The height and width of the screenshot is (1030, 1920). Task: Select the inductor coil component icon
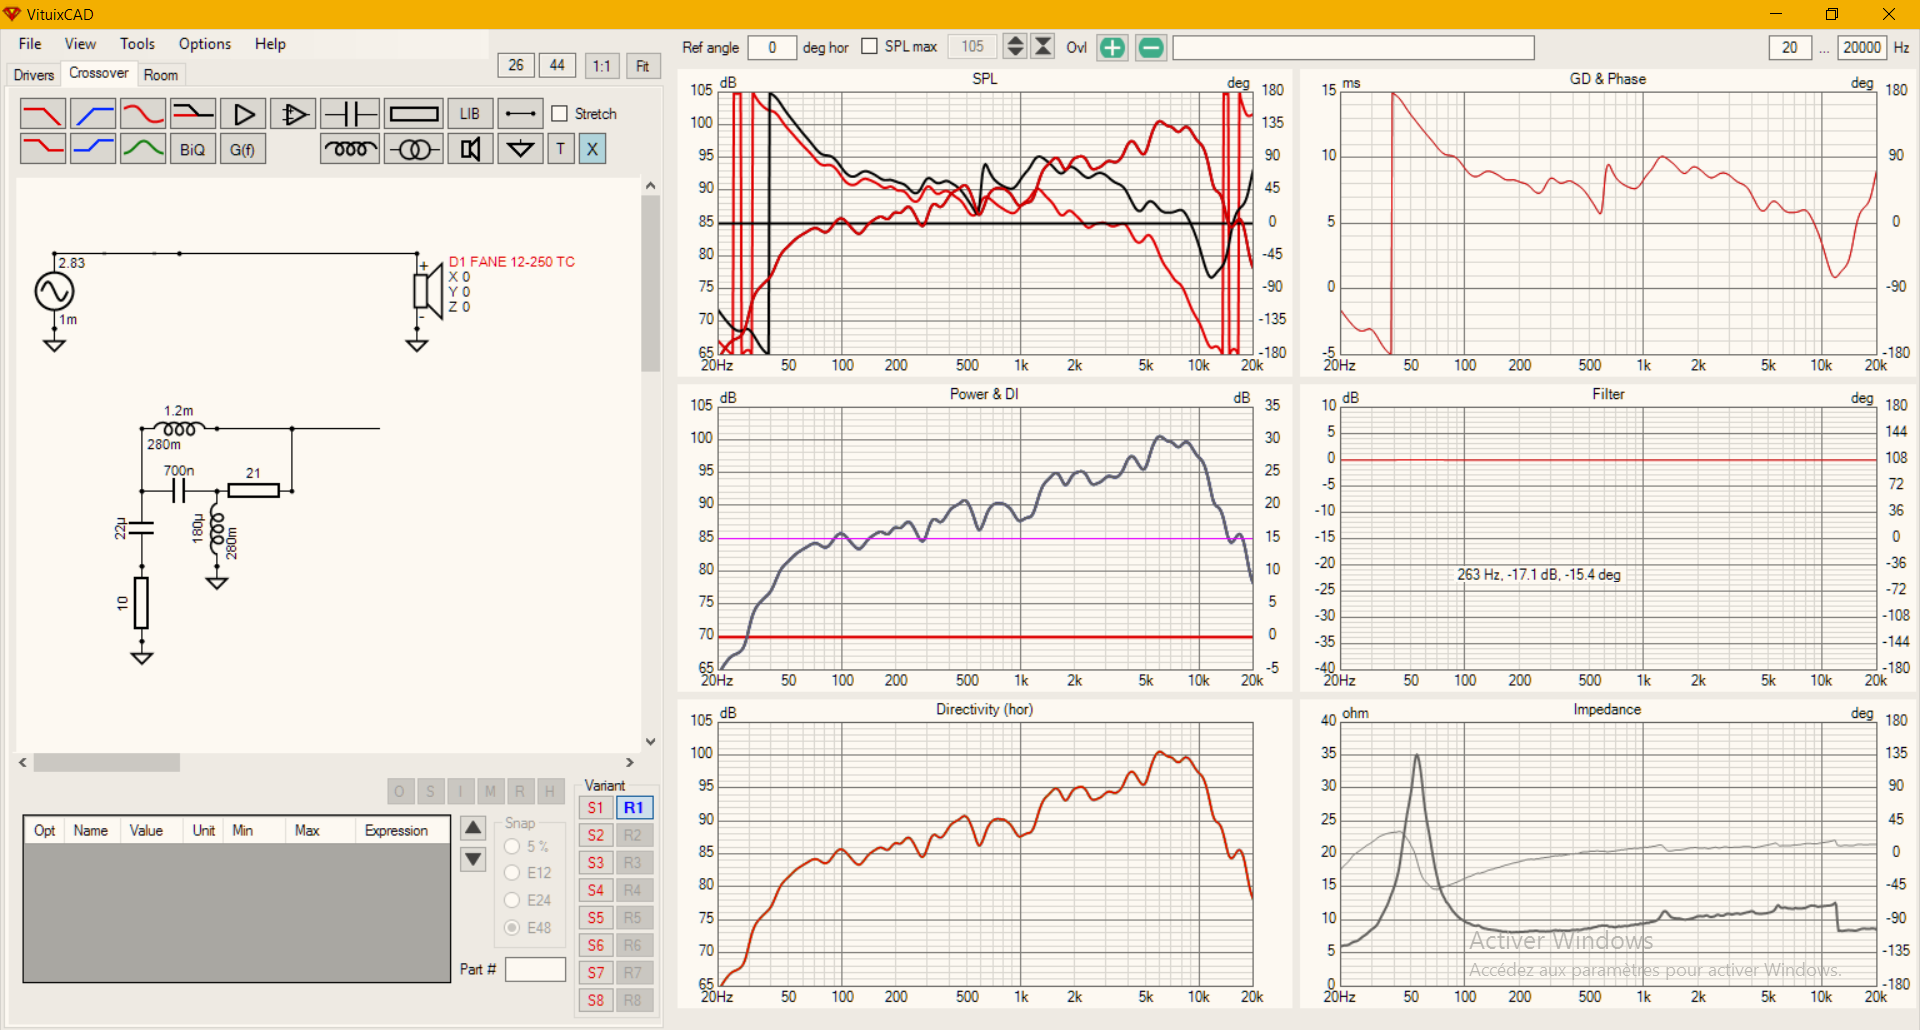349,149
